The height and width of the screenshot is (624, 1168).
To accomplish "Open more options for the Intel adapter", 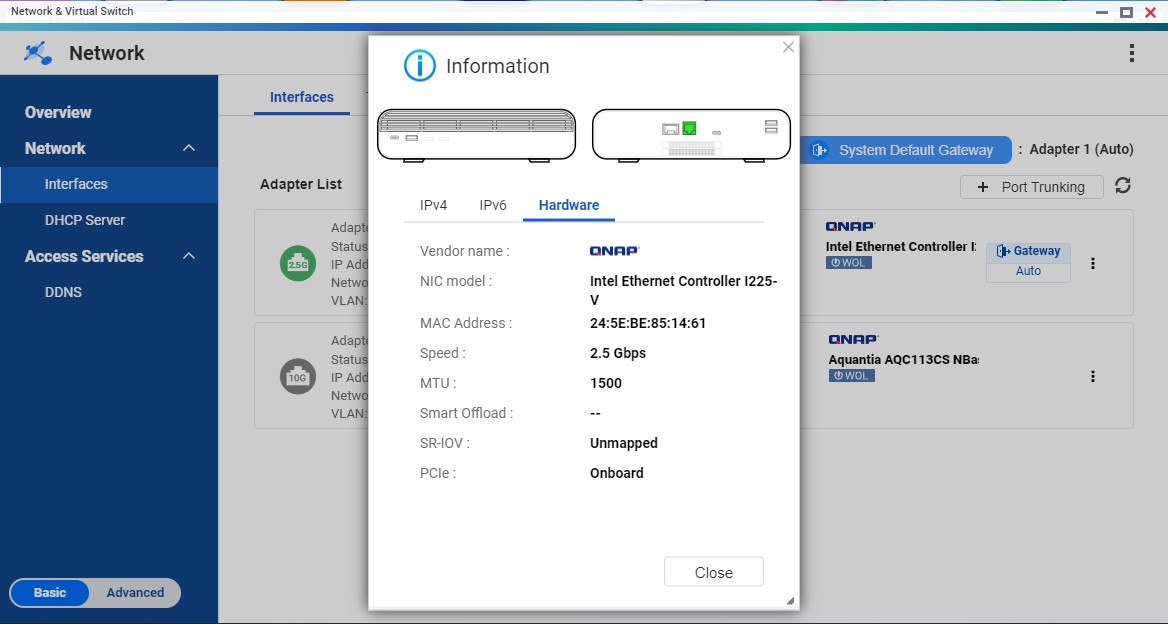I will pos(1093,264).
